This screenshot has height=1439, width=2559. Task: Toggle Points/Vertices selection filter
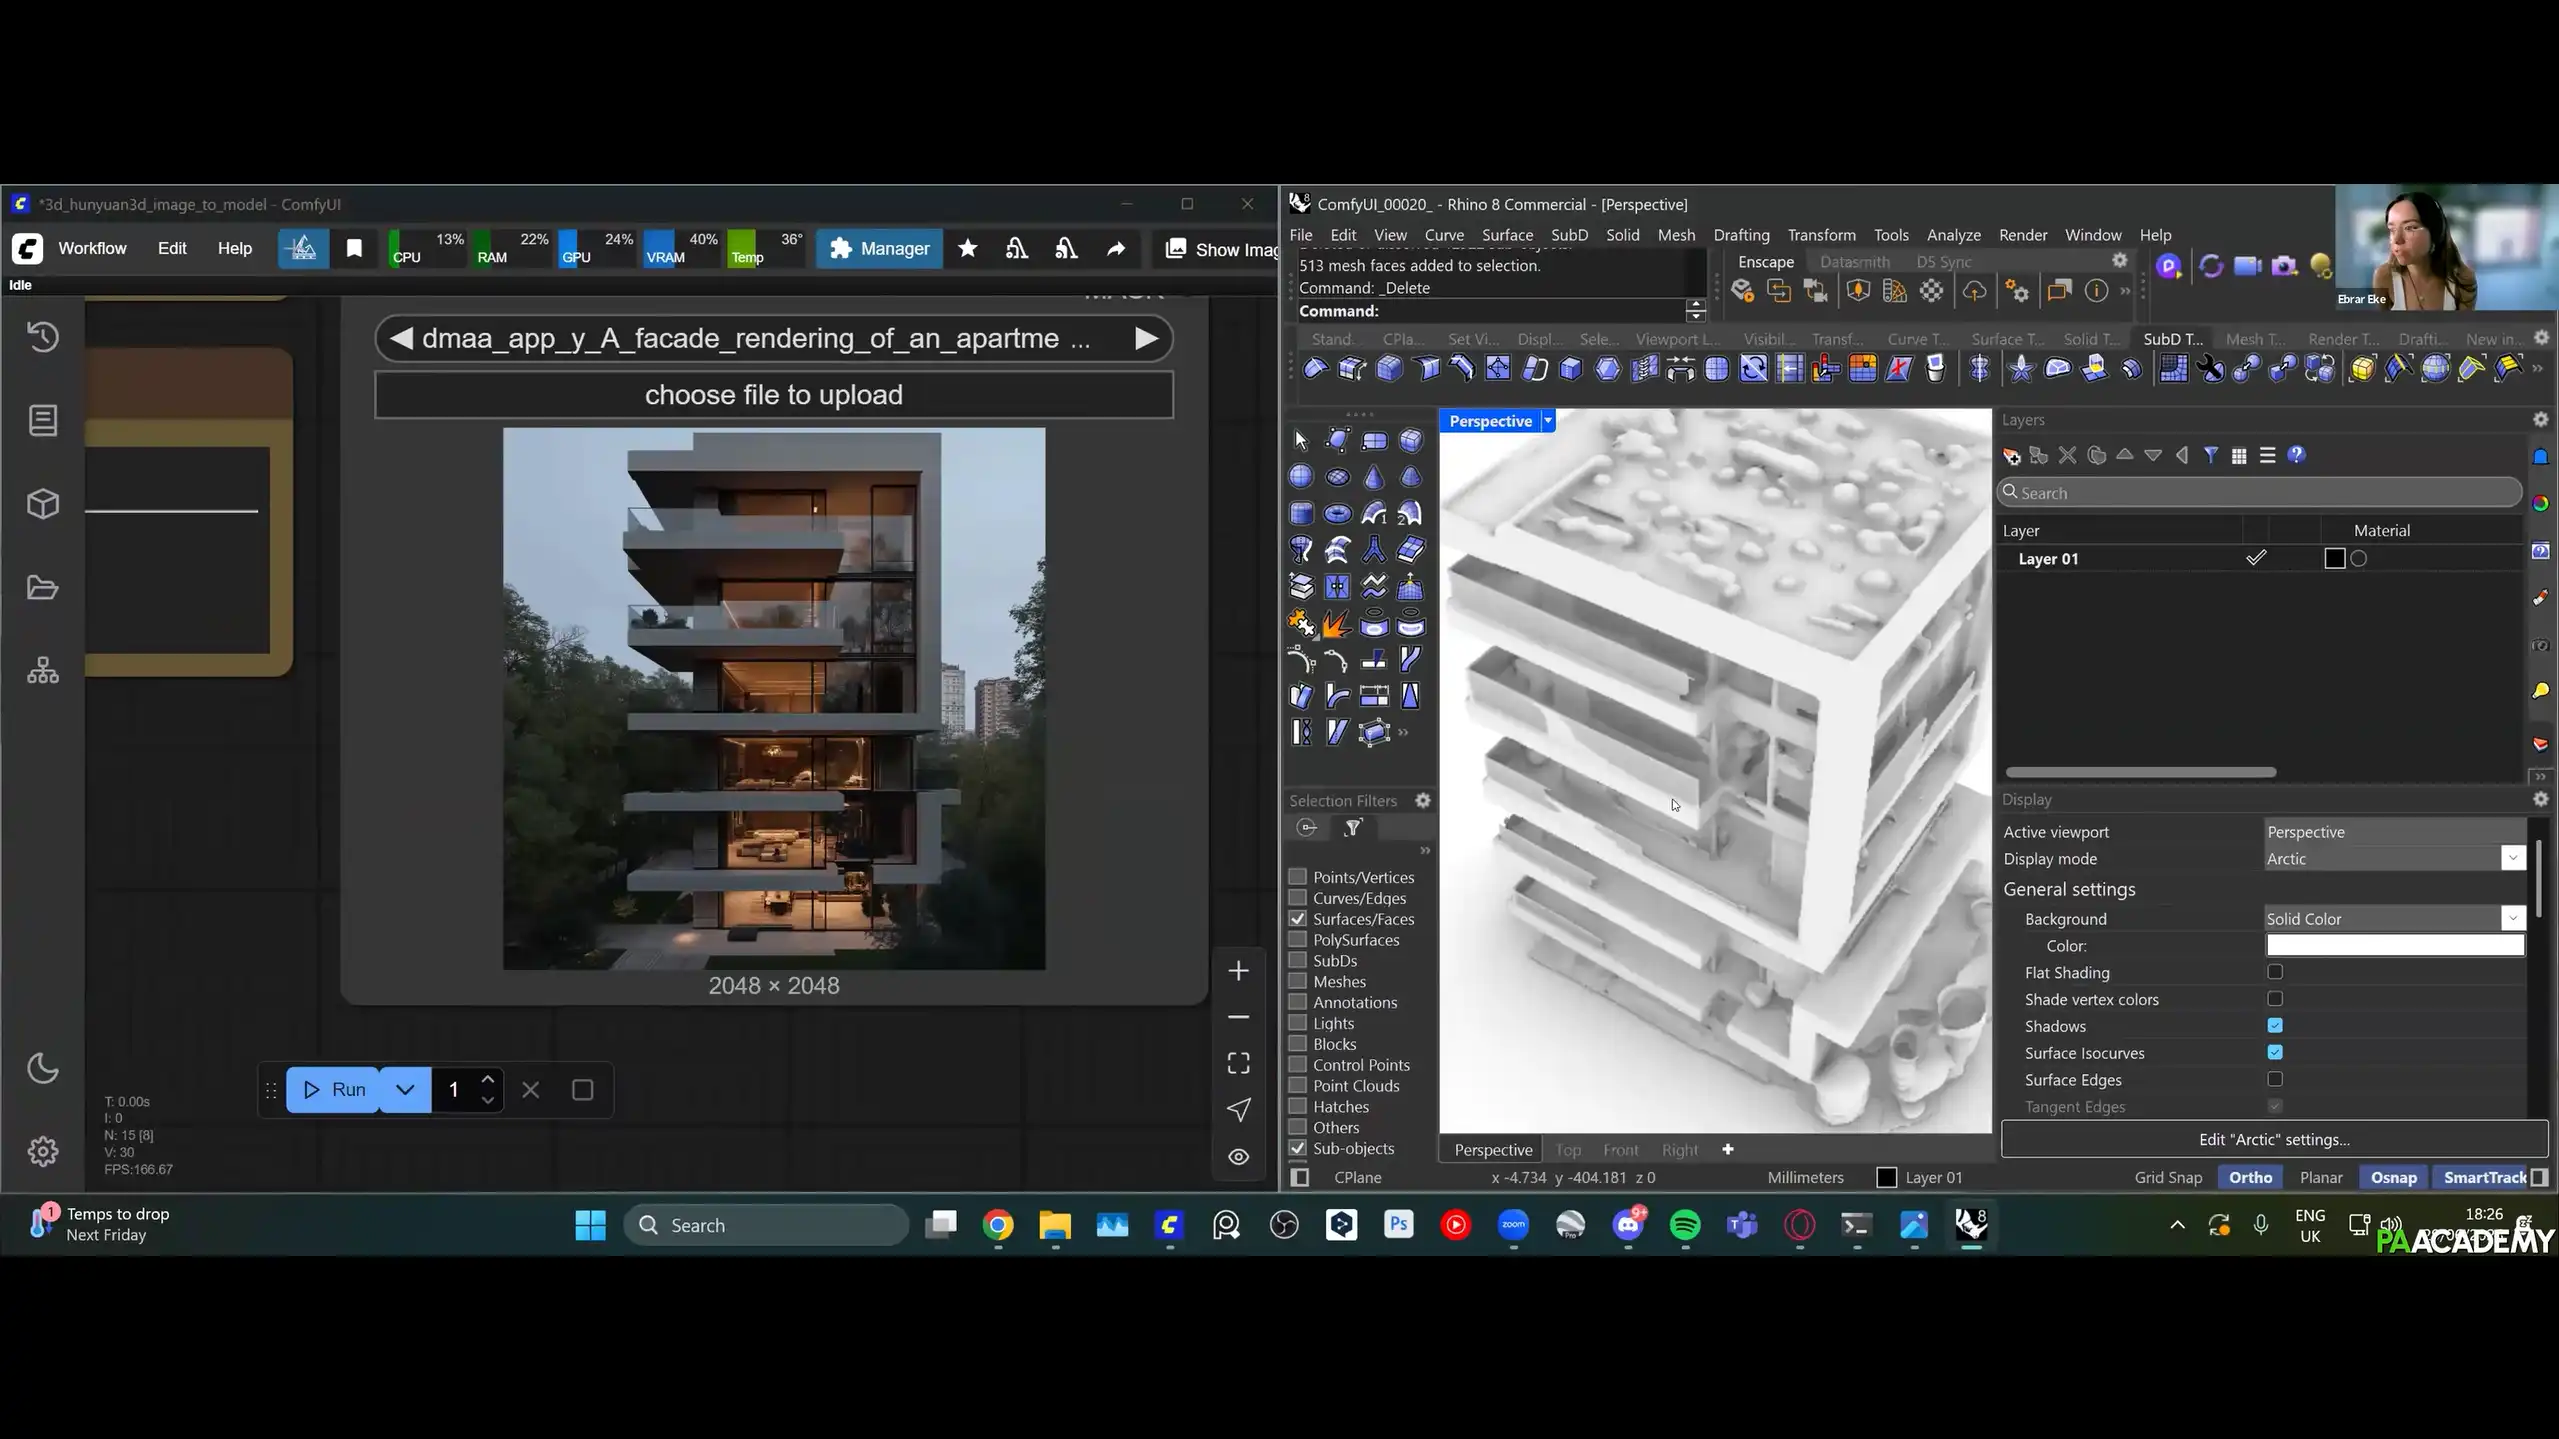click(x=1298, y=877)
